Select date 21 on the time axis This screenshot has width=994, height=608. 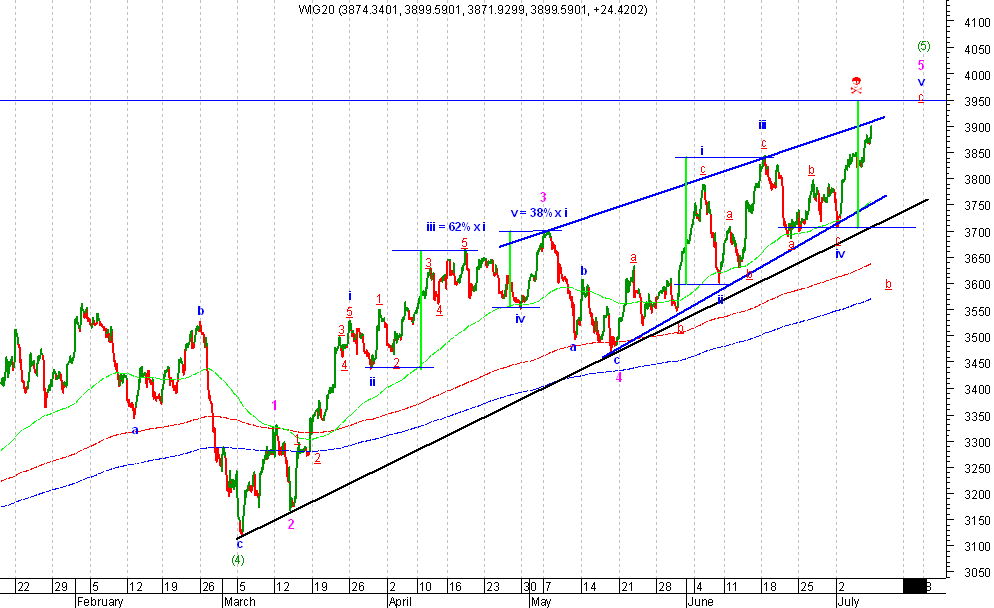click(627, 586)
